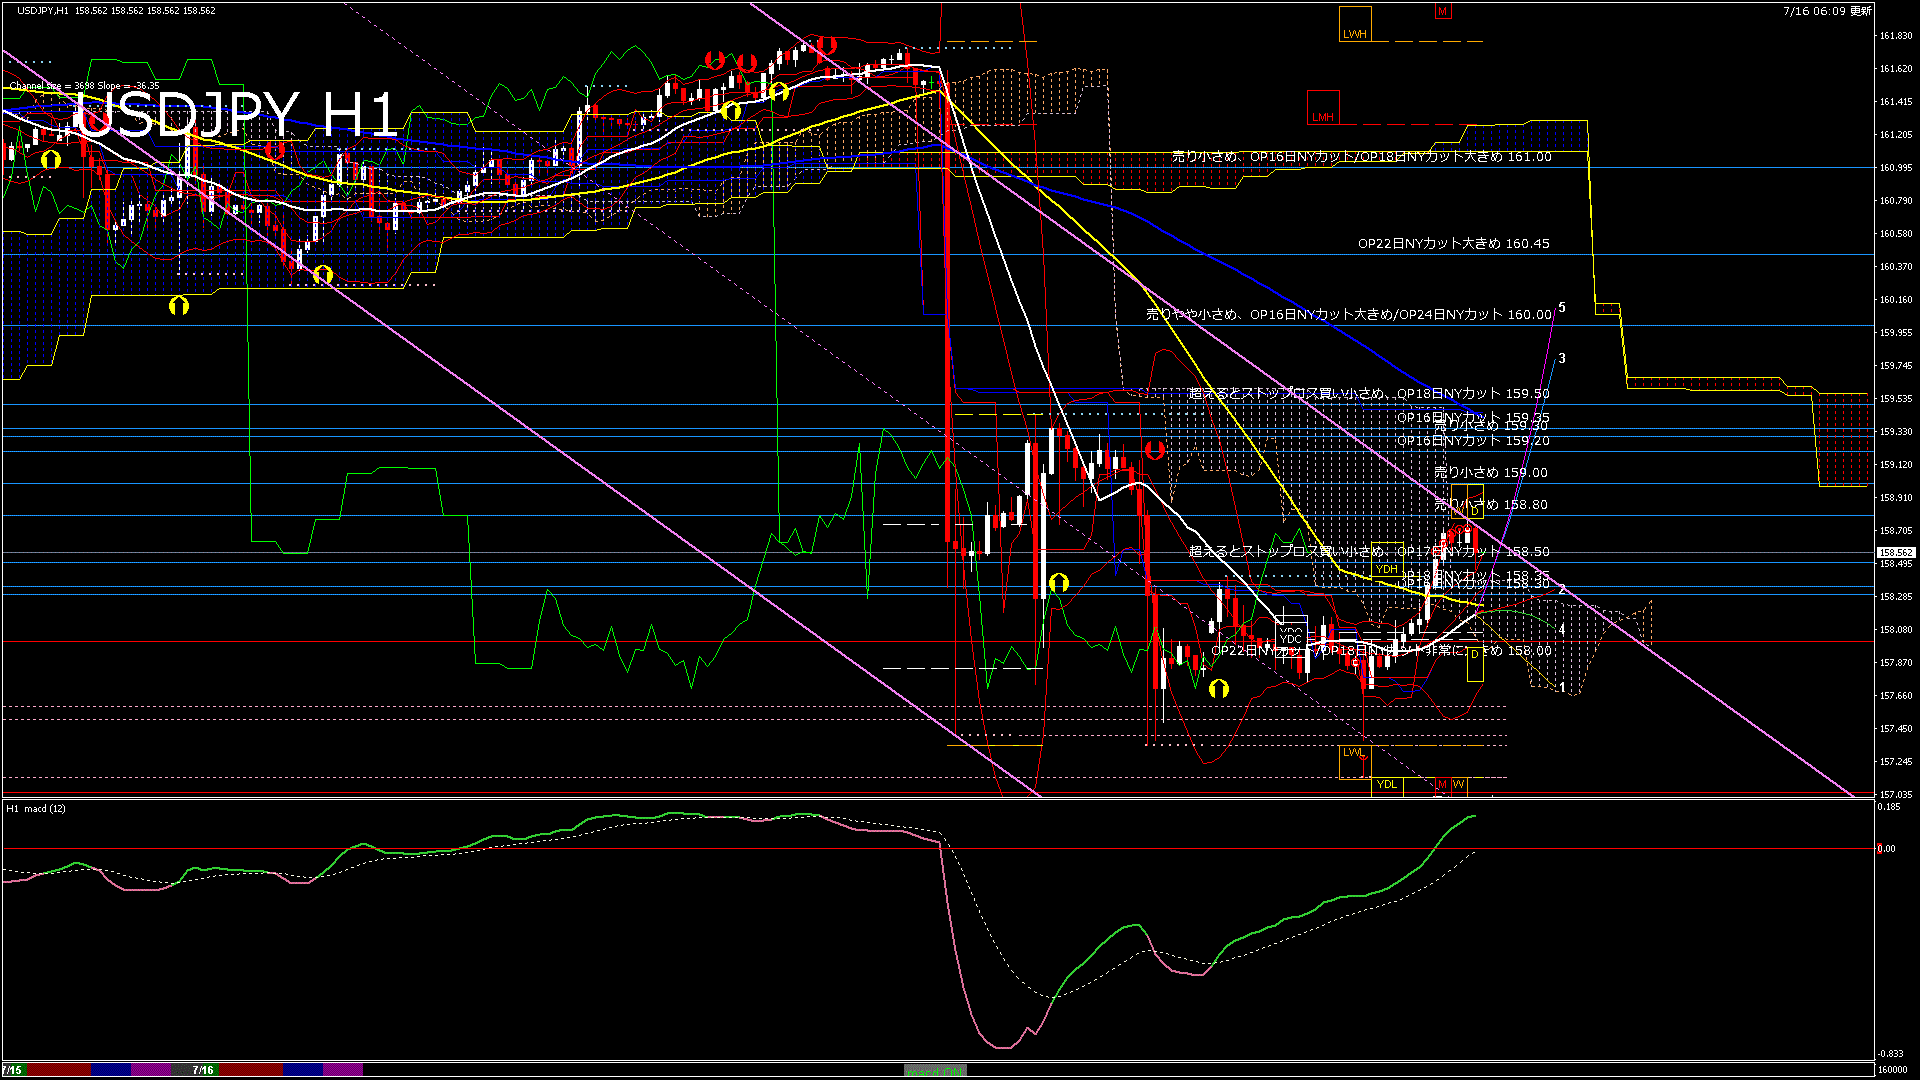This screenshot has width=1920, height=1080.
Task: Select the YDL marker box
Action: tap(1387, 785)
